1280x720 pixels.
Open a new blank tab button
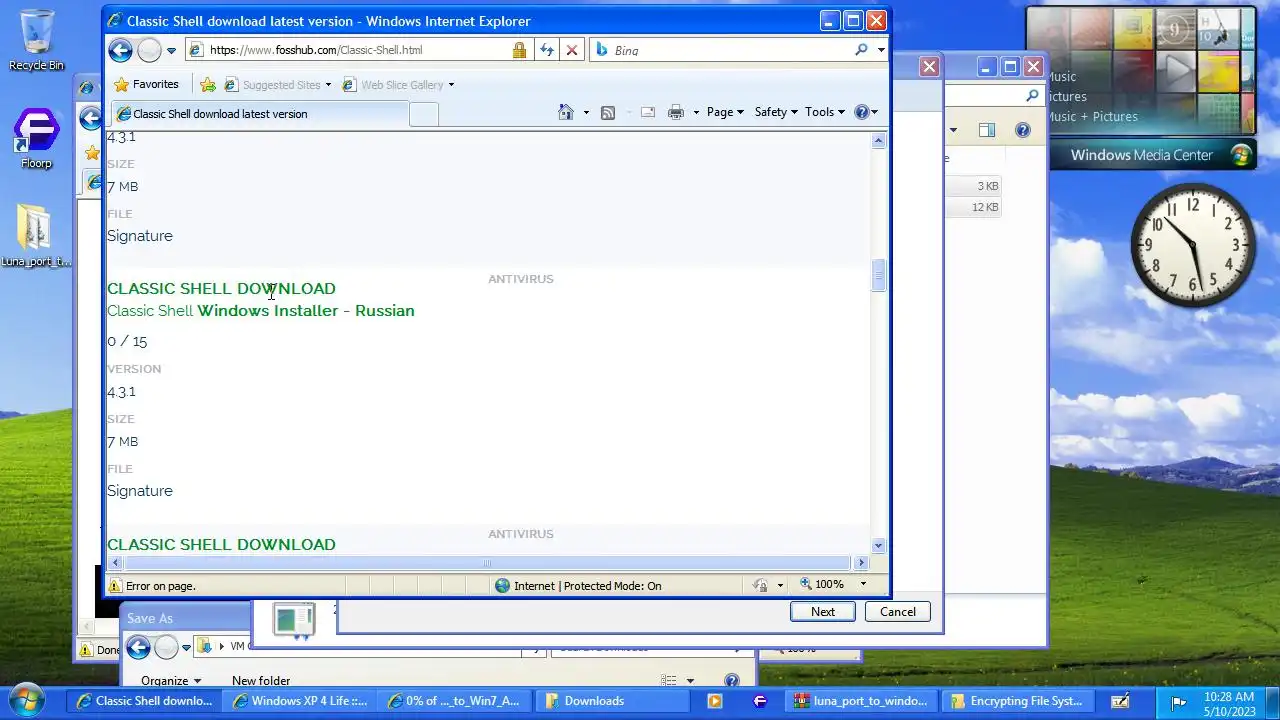pyautogui.click(x=424, y=114)
